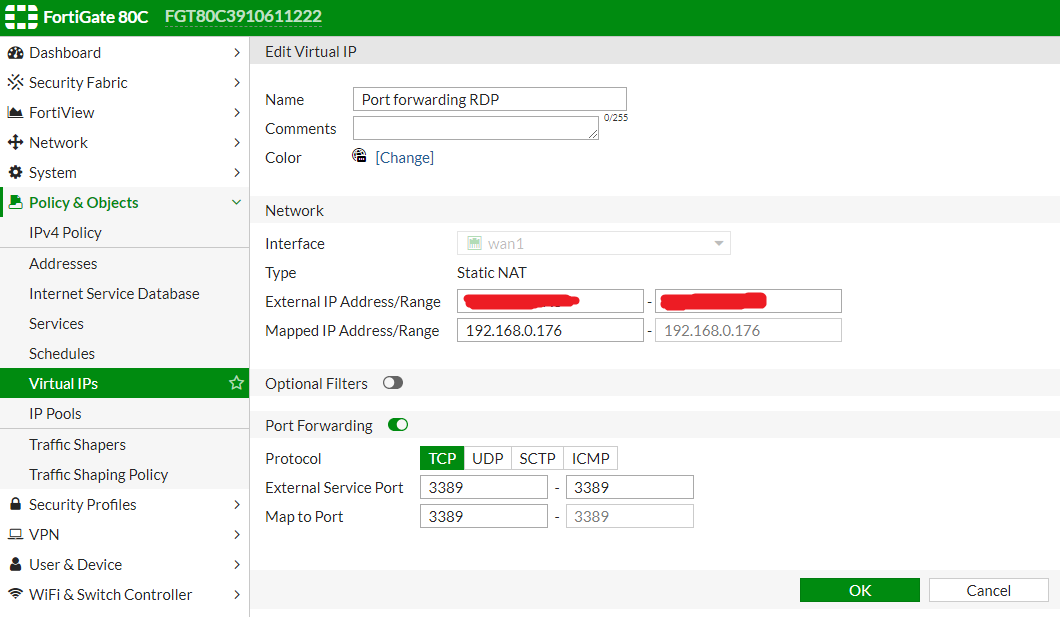Click the WiFi signal icon
Viewport: 1060px width, 617px height.
(15, 594)
